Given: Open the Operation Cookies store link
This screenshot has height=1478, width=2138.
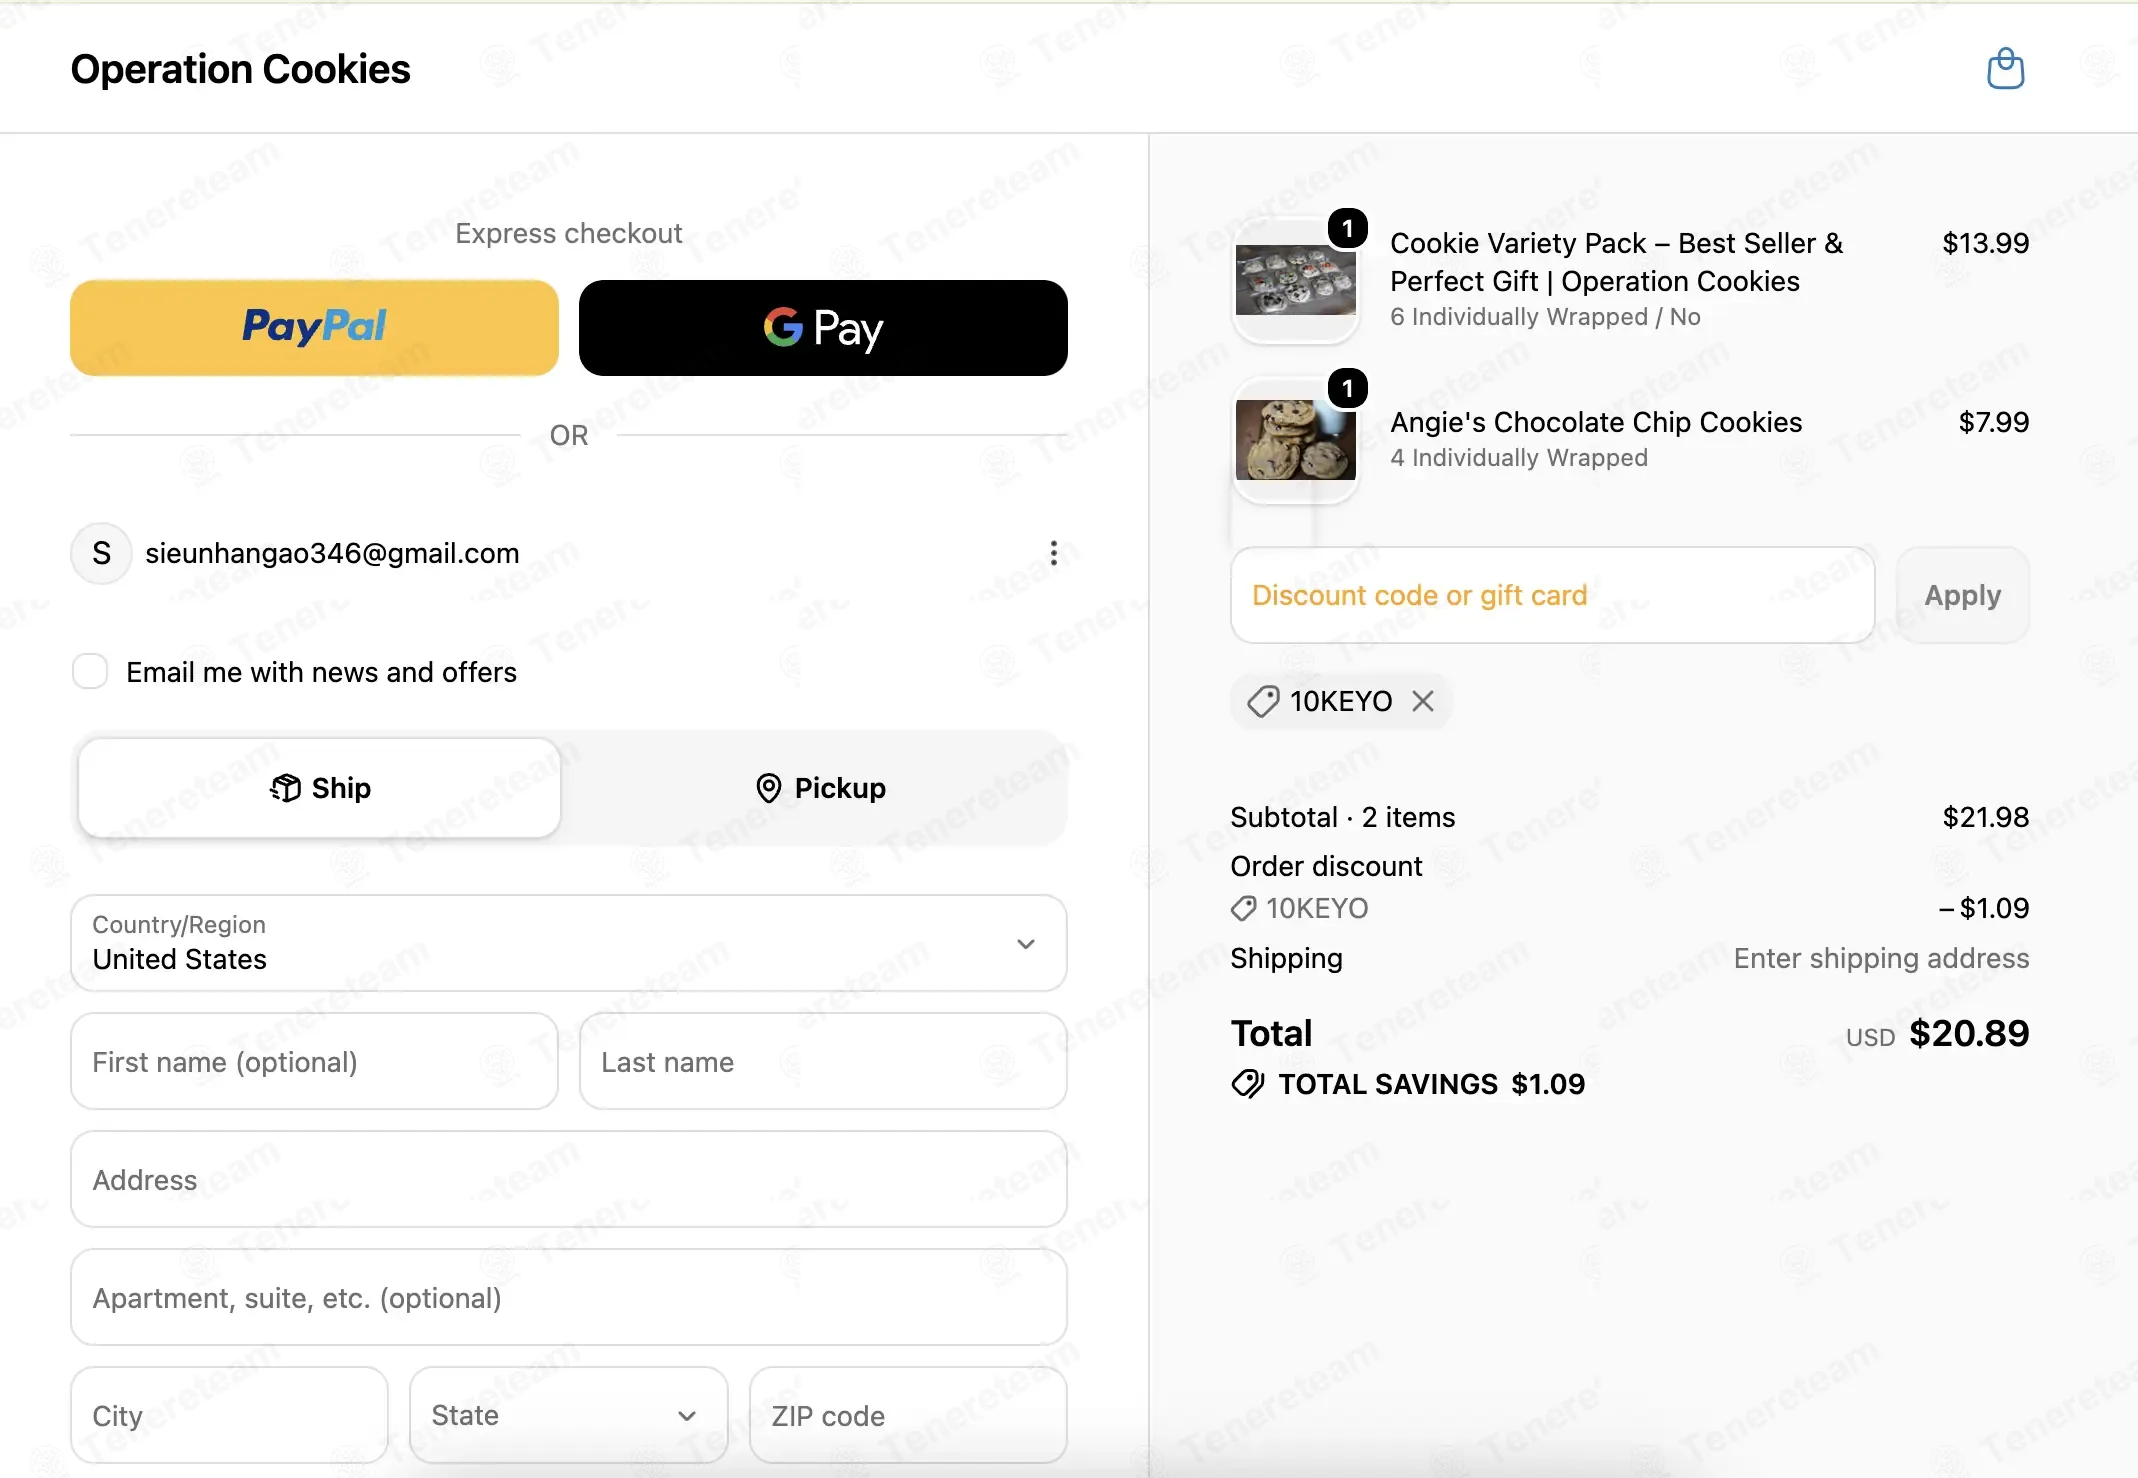Looking at the screenshot, I should click(240, 69).
